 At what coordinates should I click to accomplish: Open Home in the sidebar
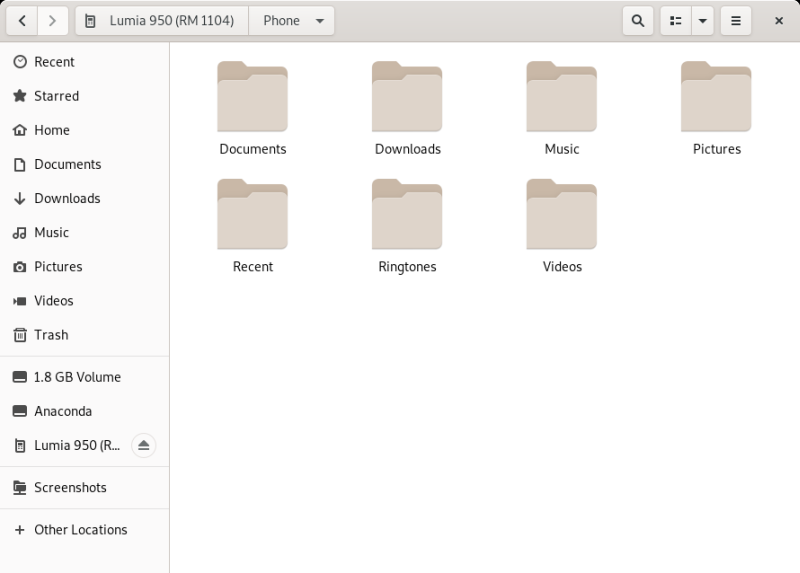click(52, 130)
